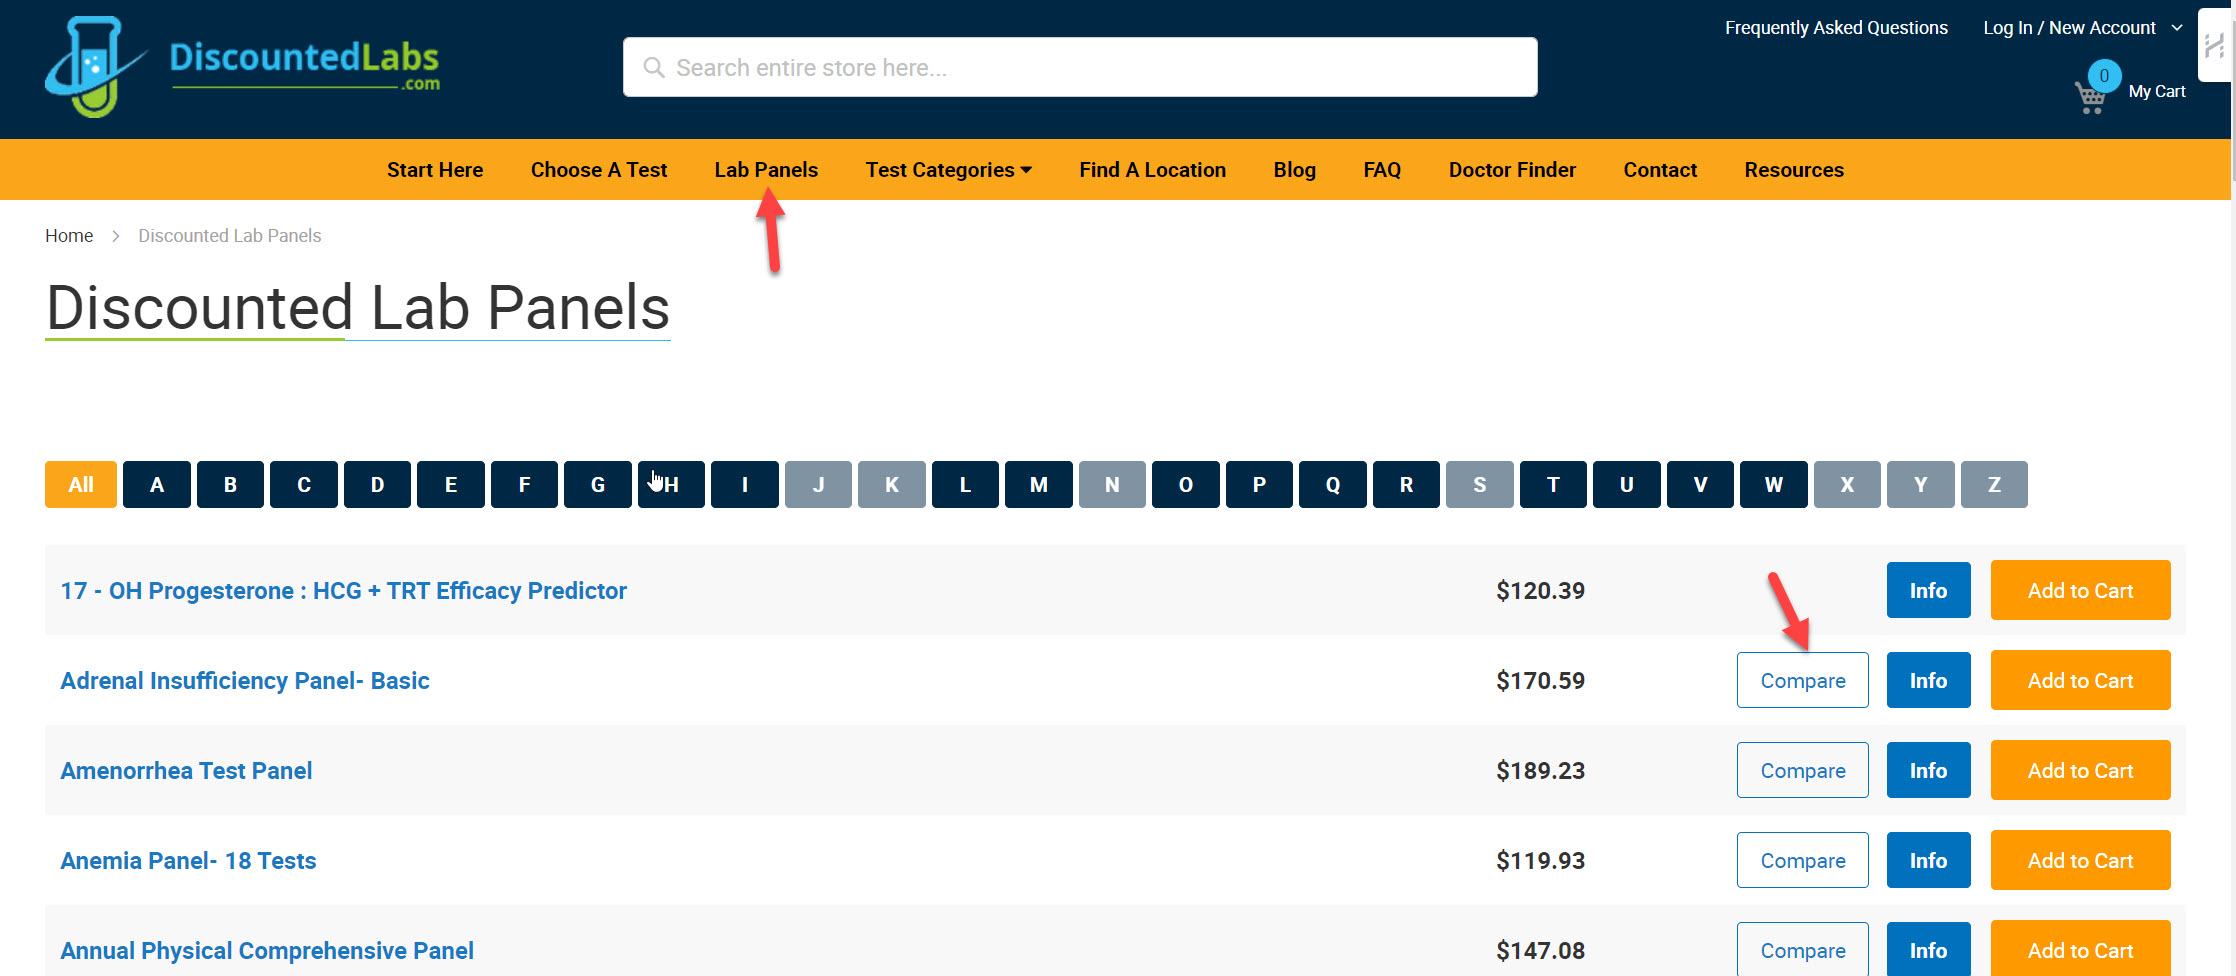Open Lab Panels menu item

coord(766,170)
